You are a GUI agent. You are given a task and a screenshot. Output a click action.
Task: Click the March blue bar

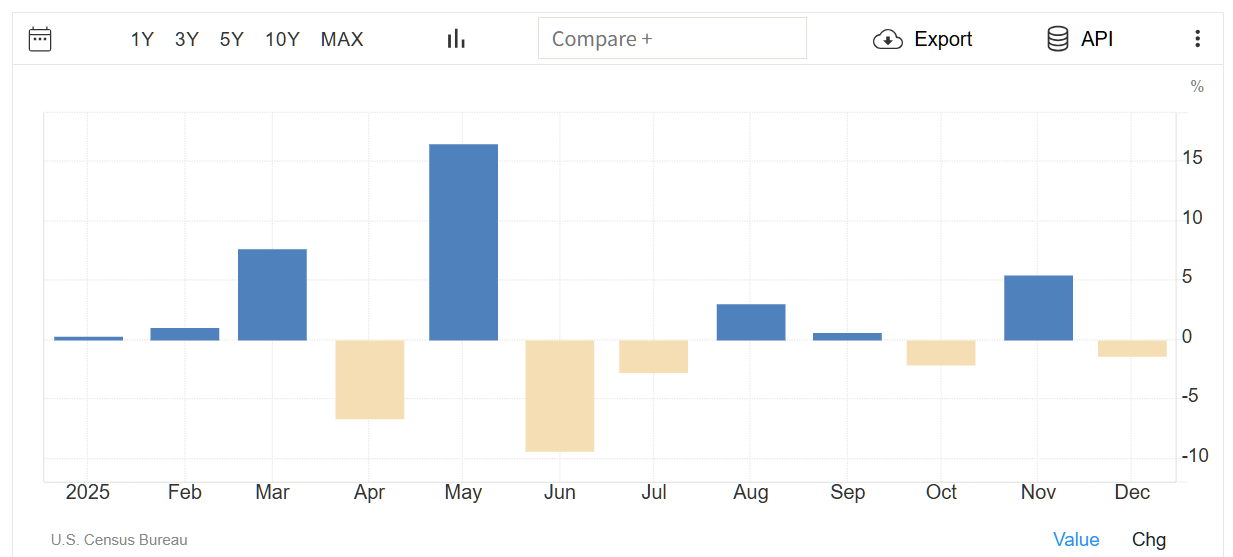click(272, 294)
